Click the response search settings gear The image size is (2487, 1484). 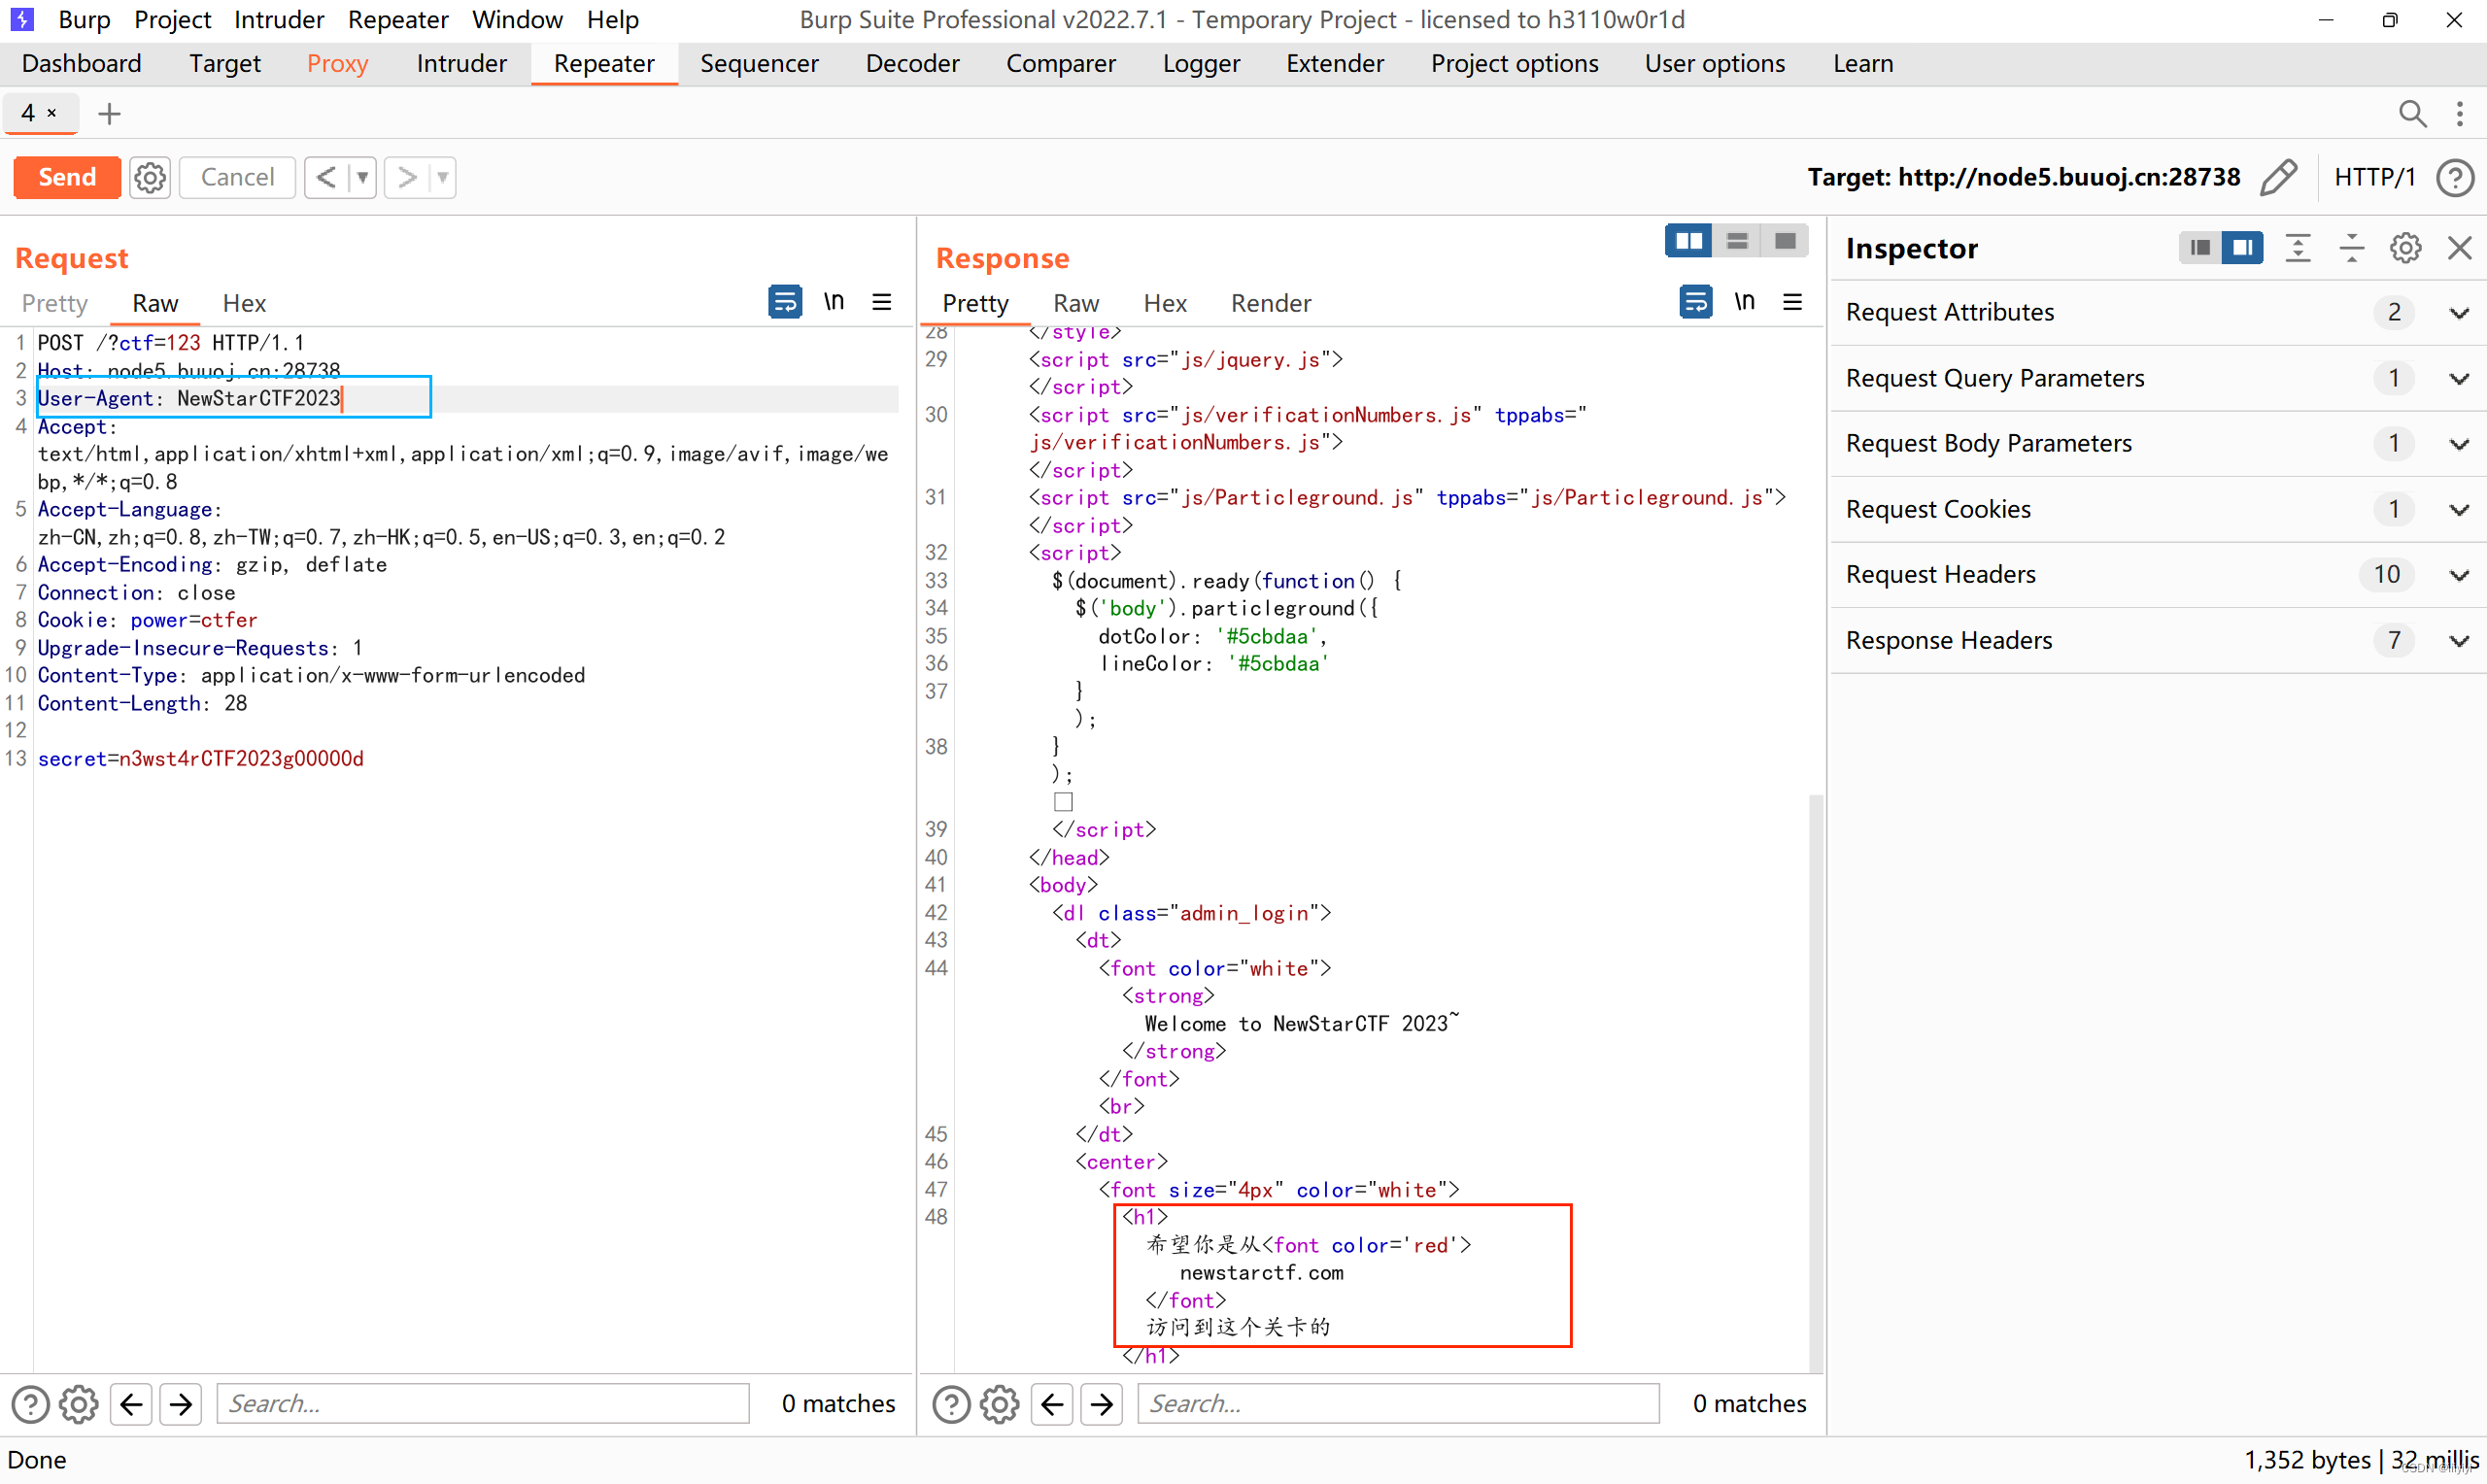(x=999, y=1404)
